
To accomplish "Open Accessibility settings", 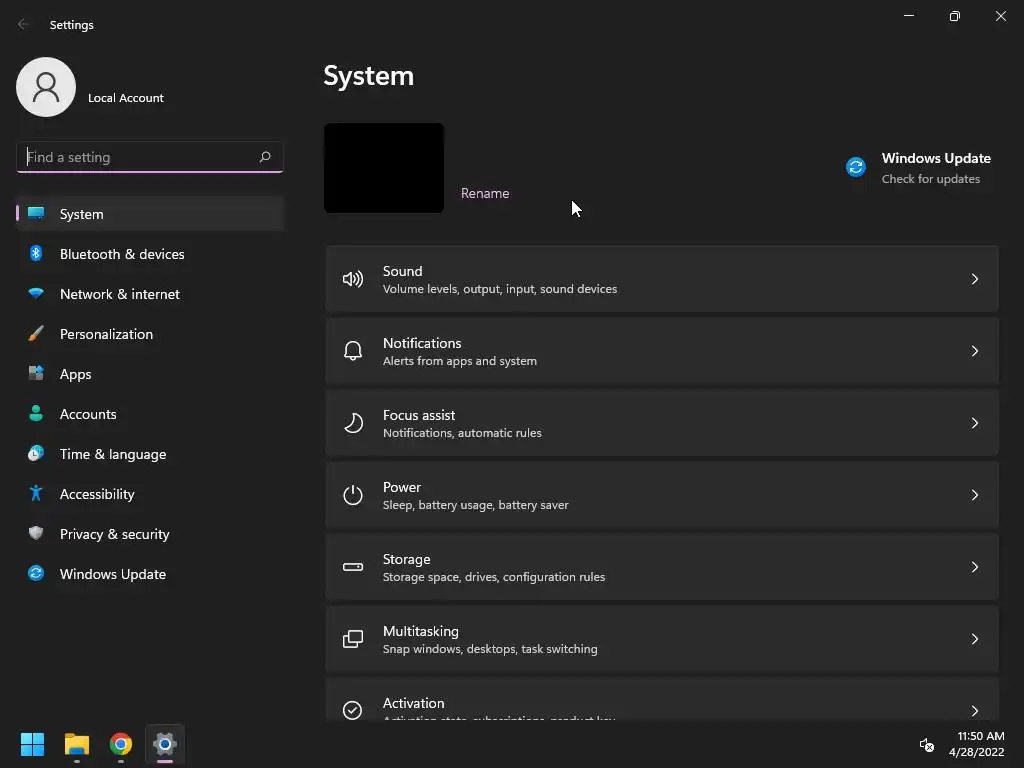I will coord(150,493).
